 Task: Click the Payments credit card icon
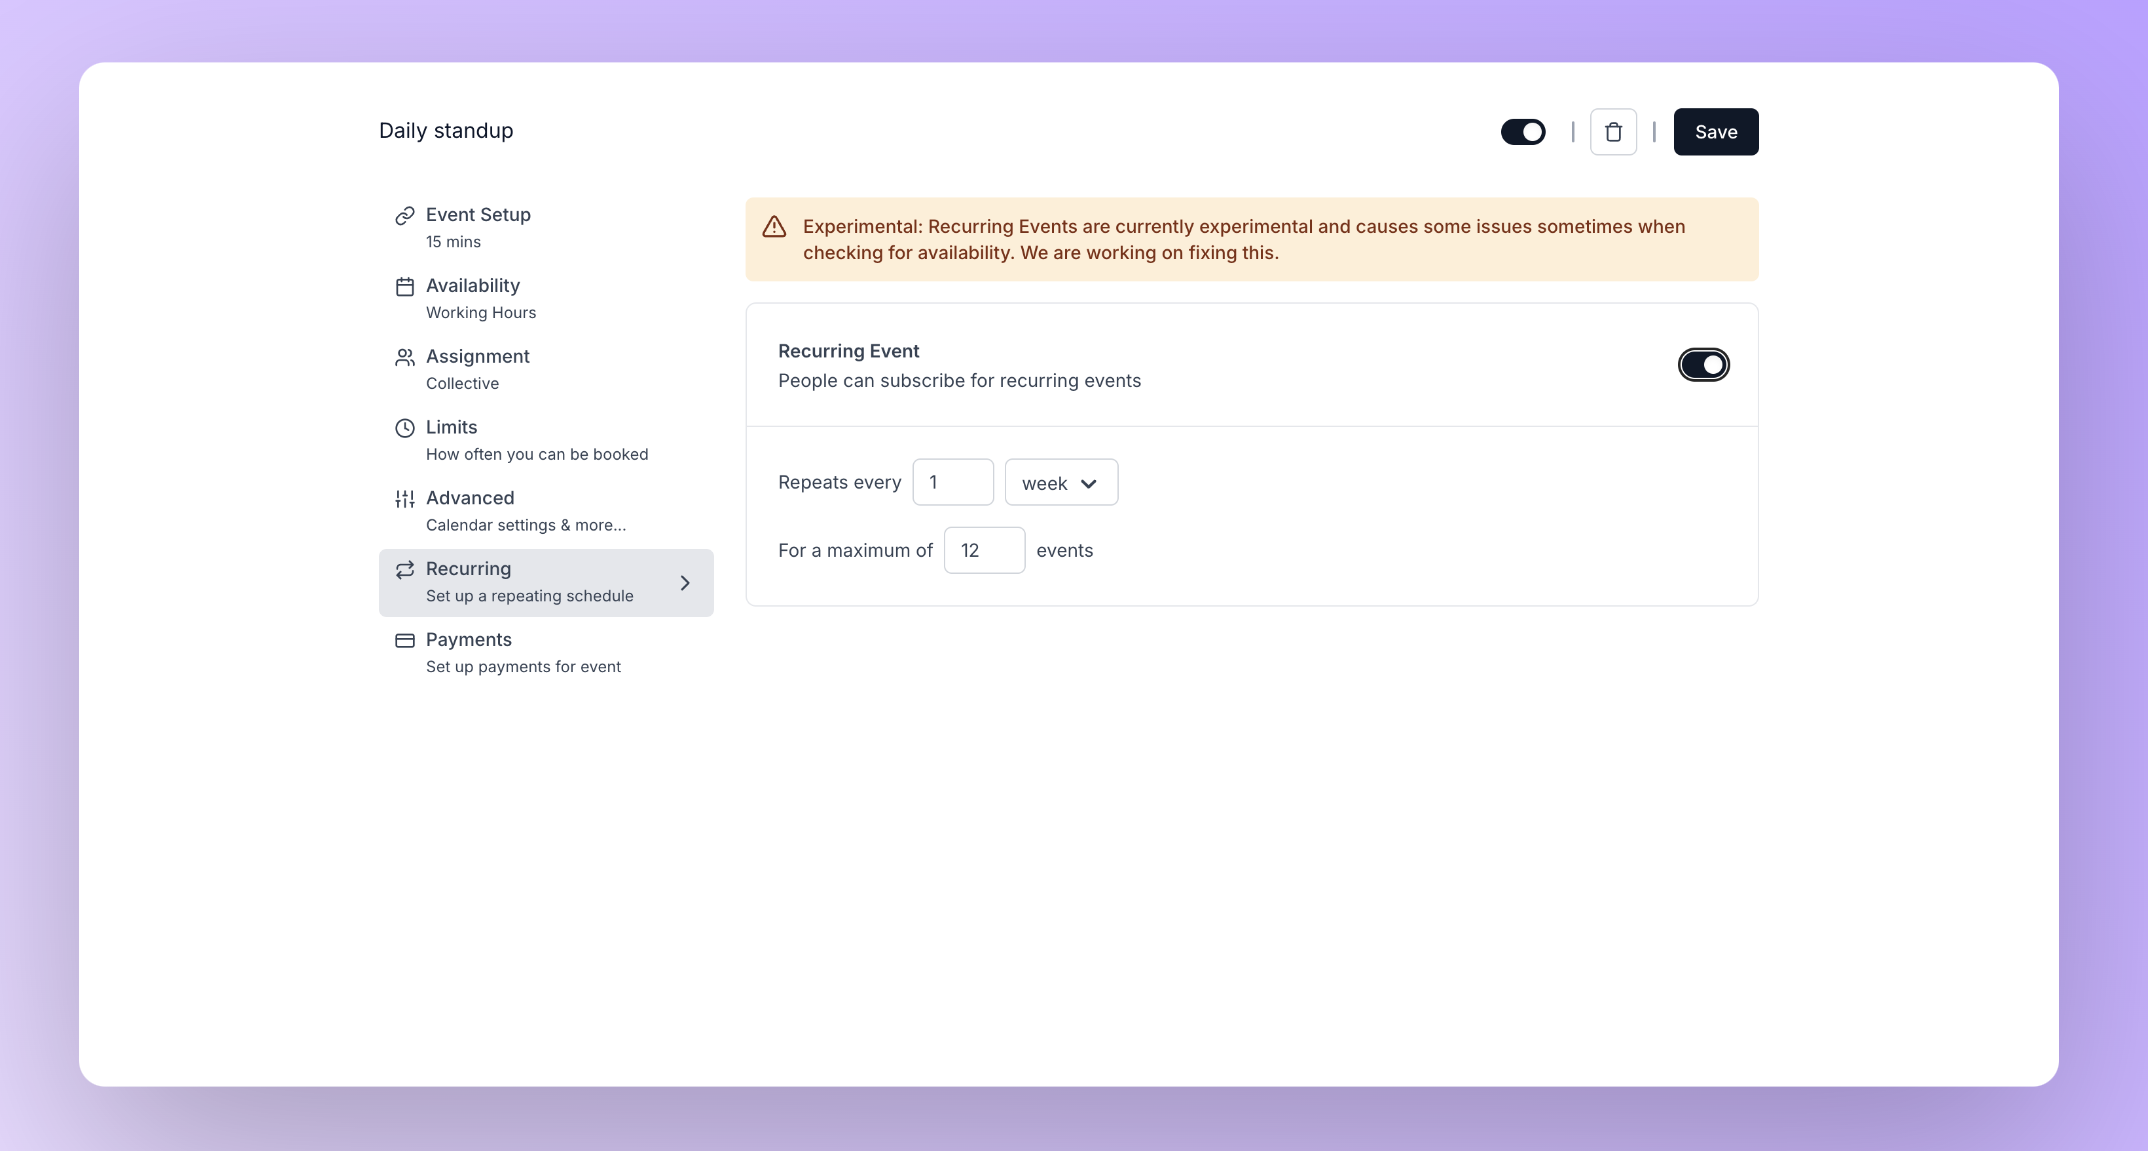tap(404, 640)
